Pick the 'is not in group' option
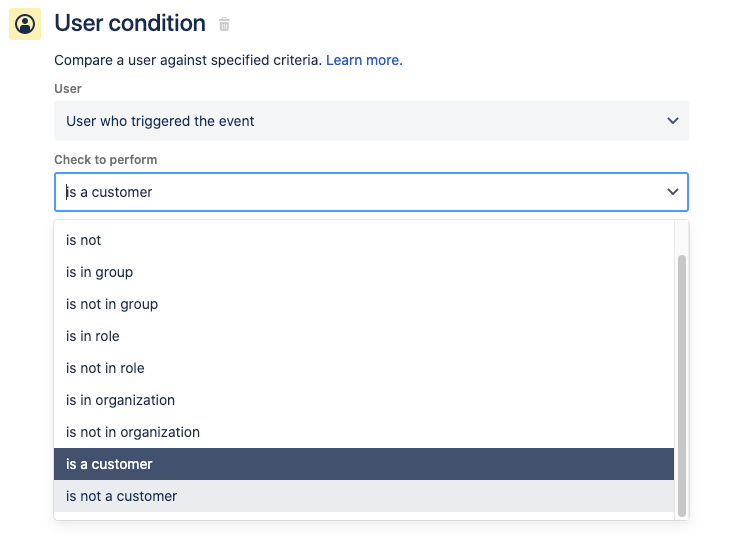 (x=112, y=304)
